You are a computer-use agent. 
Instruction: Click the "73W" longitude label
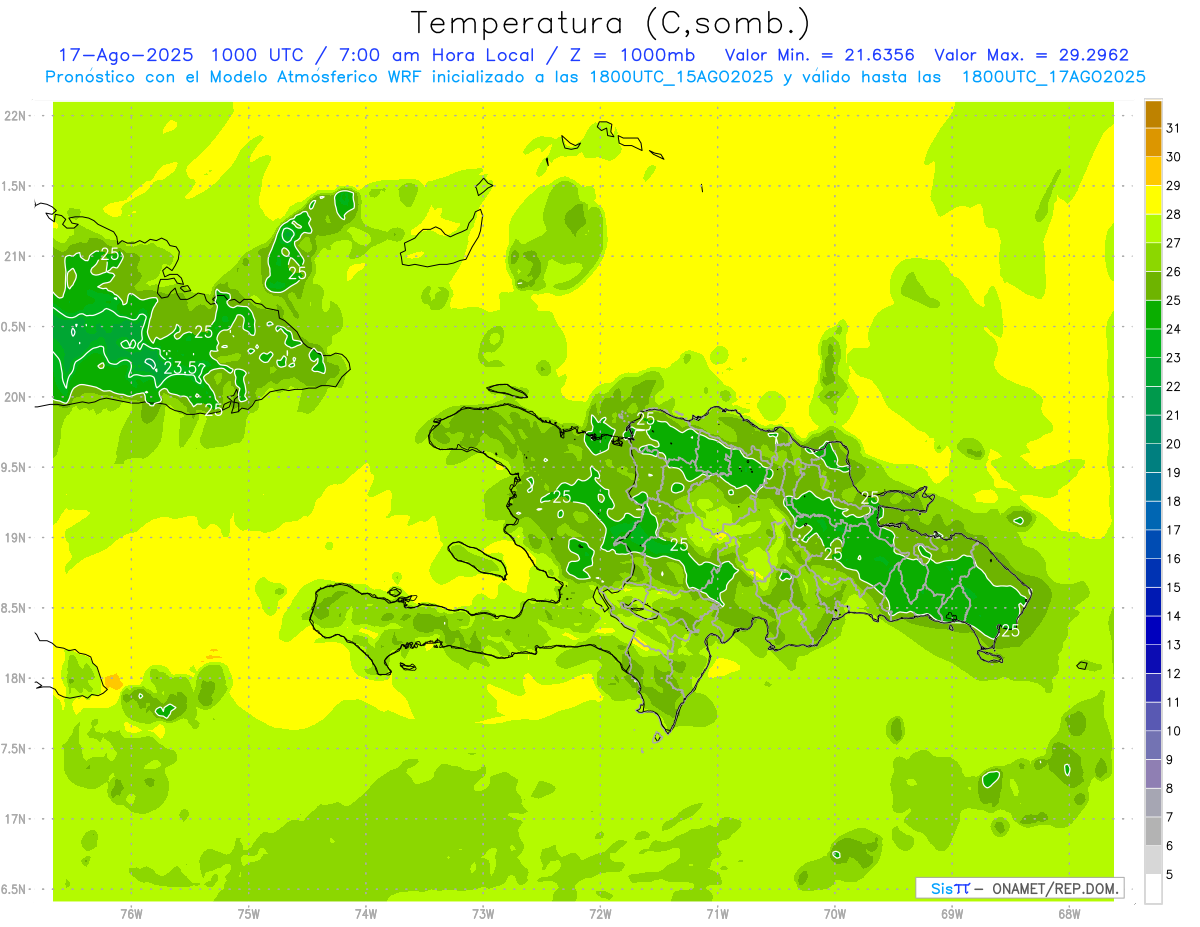[x=483, y=914]
